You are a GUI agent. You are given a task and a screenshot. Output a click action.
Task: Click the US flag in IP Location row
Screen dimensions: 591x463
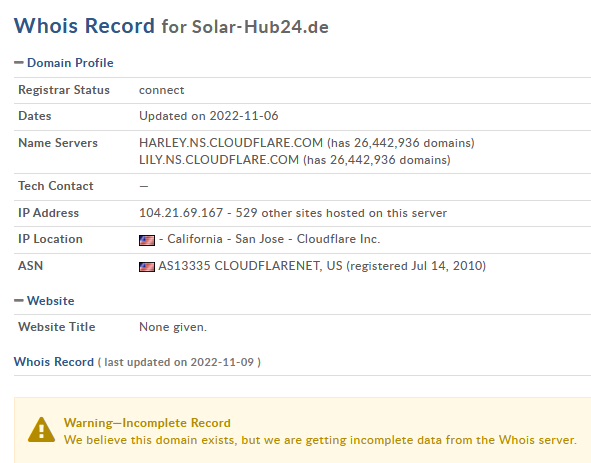point(147,240)
